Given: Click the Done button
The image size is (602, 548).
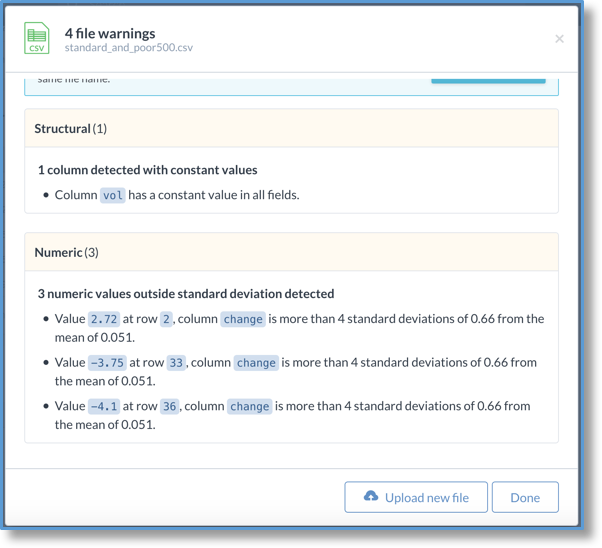Looking at the screenshot, I should pyautogui.click(x=525, y=497).
